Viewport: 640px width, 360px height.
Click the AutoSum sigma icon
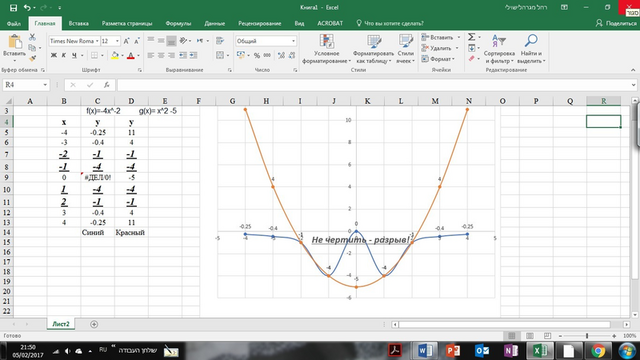click(x=471, y=37)
